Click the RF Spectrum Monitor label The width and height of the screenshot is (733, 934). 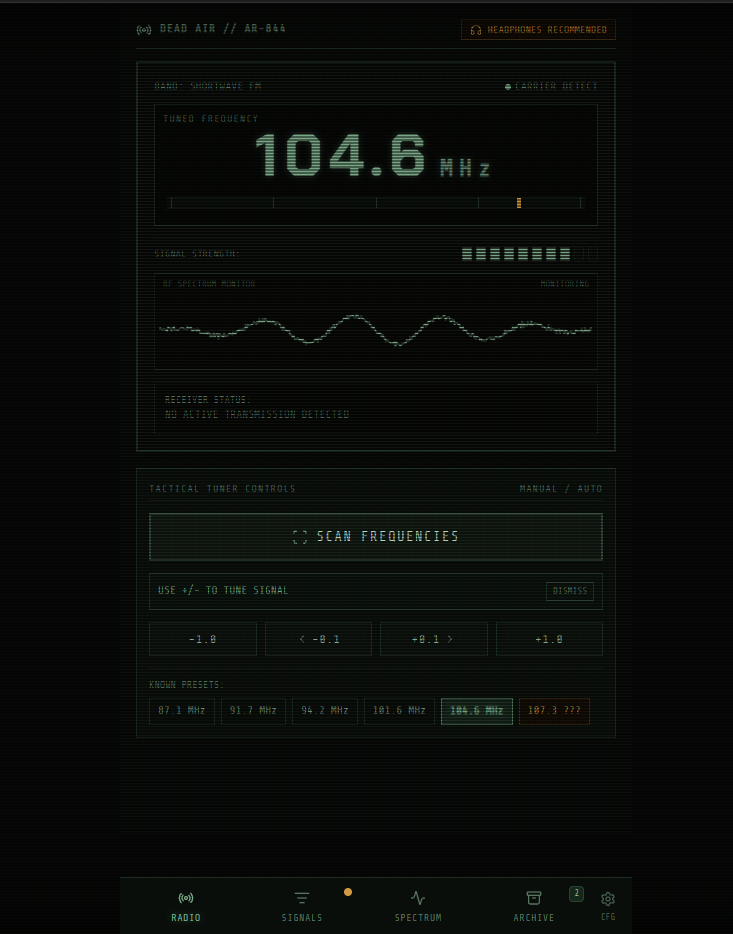209,284
